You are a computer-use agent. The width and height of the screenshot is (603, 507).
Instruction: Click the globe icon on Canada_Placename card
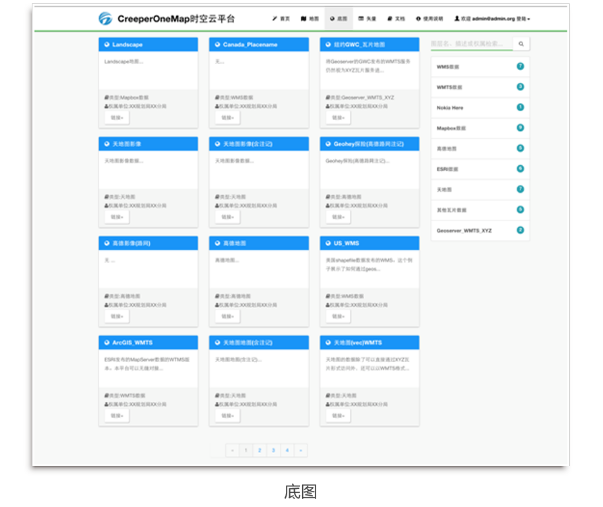[x=217, y=45]
